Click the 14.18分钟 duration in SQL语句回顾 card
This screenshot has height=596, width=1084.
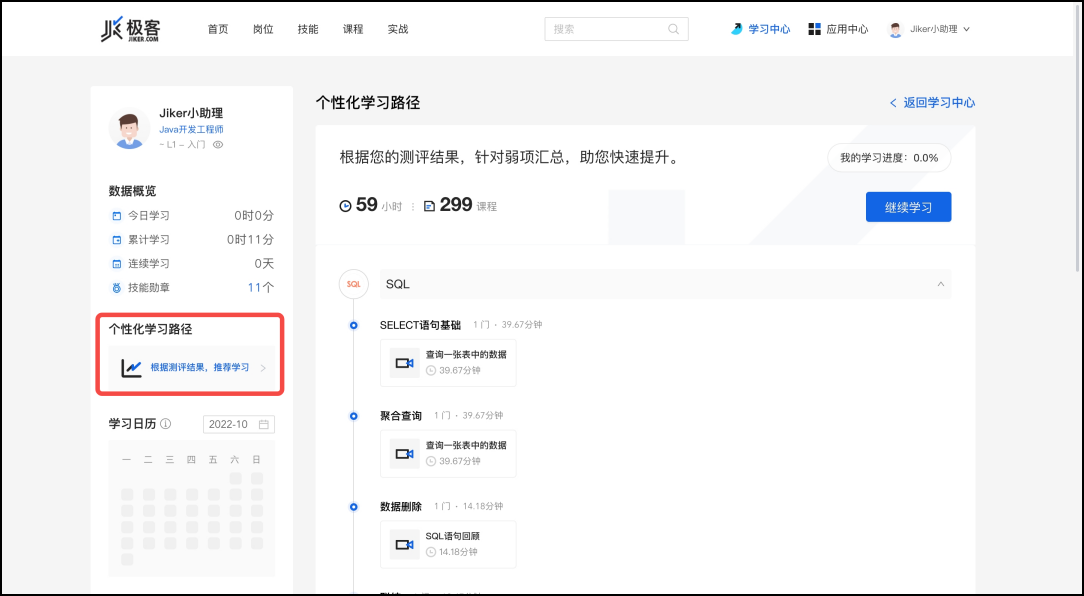458,552
